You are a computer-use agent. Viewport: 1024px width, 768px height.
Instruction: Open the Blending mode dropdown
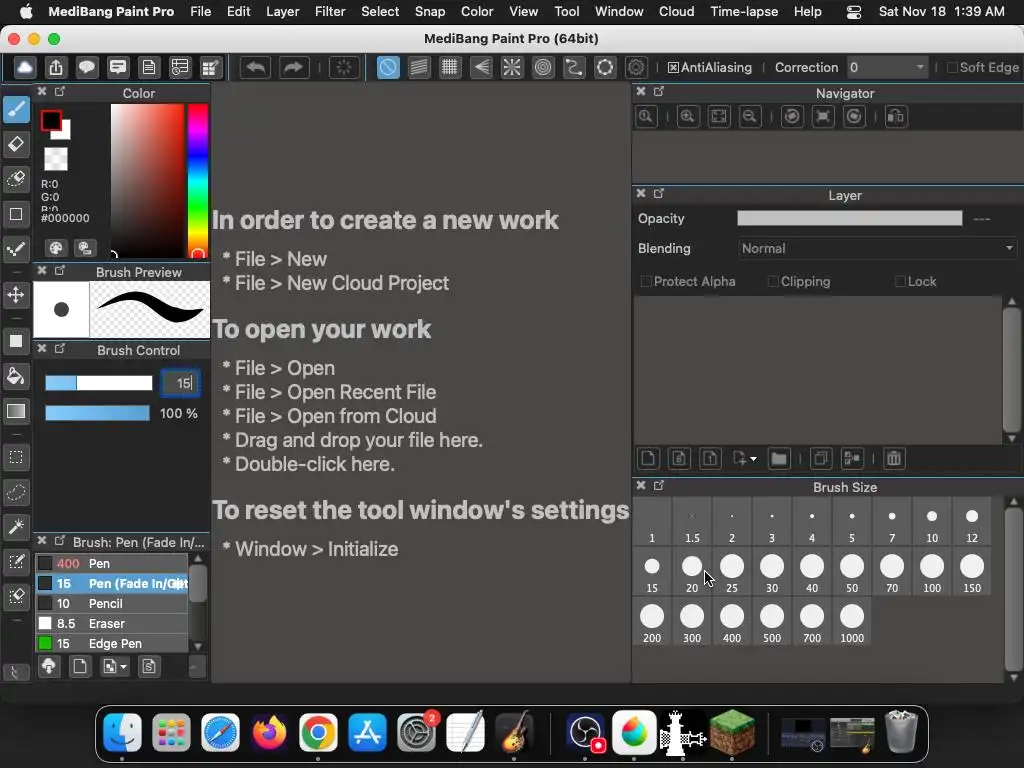click(x=878, y=248)
